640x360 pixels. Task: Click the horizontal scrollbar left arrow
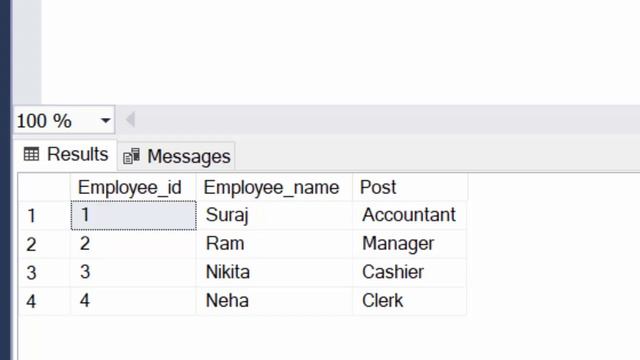130,120
